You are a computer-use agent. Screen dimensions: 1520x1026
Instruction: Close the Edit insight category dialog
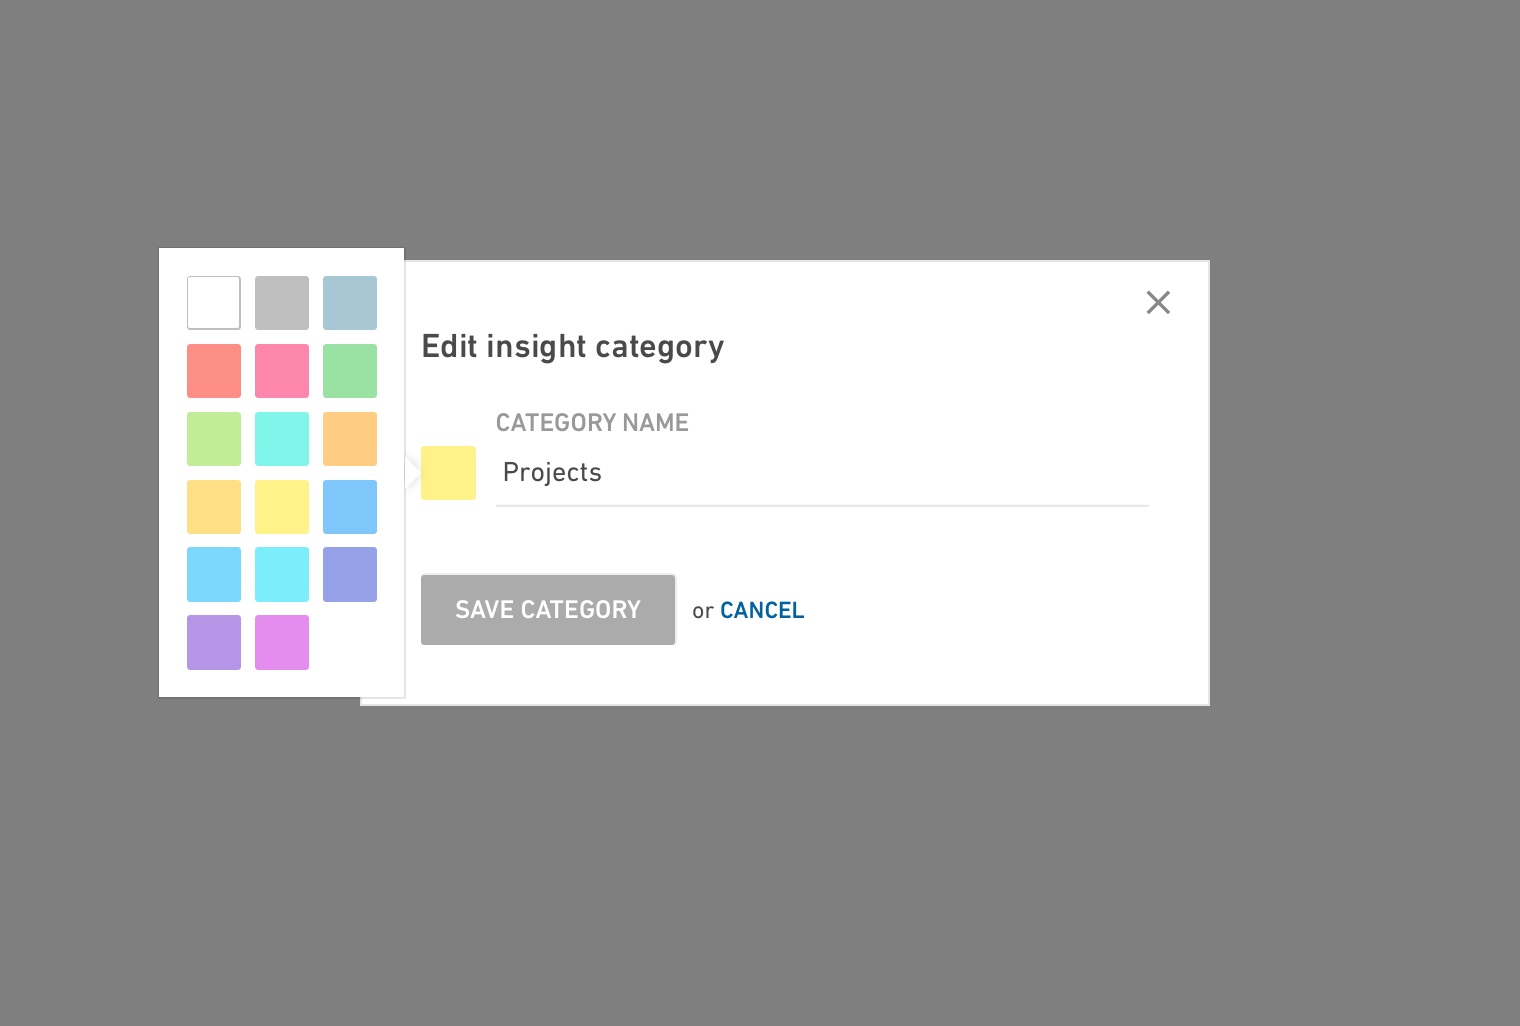pyautogui.click(x=1158, y=302)
